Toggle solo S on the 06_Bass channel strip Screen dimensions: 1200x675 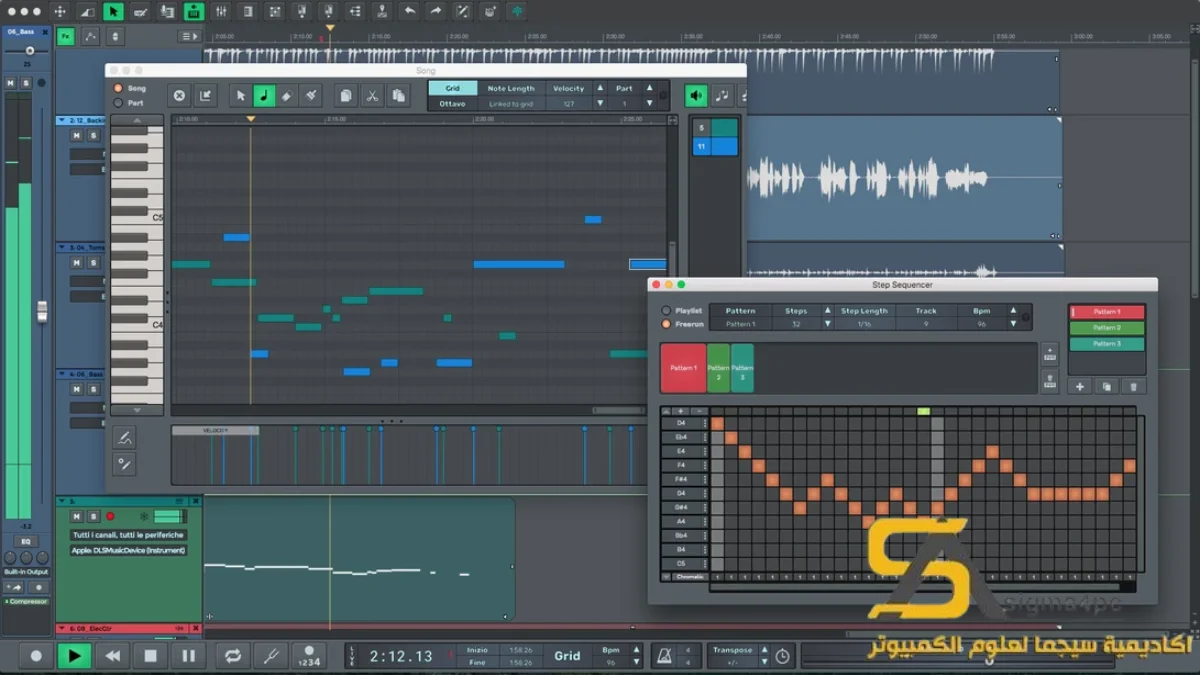click(25, 83)
